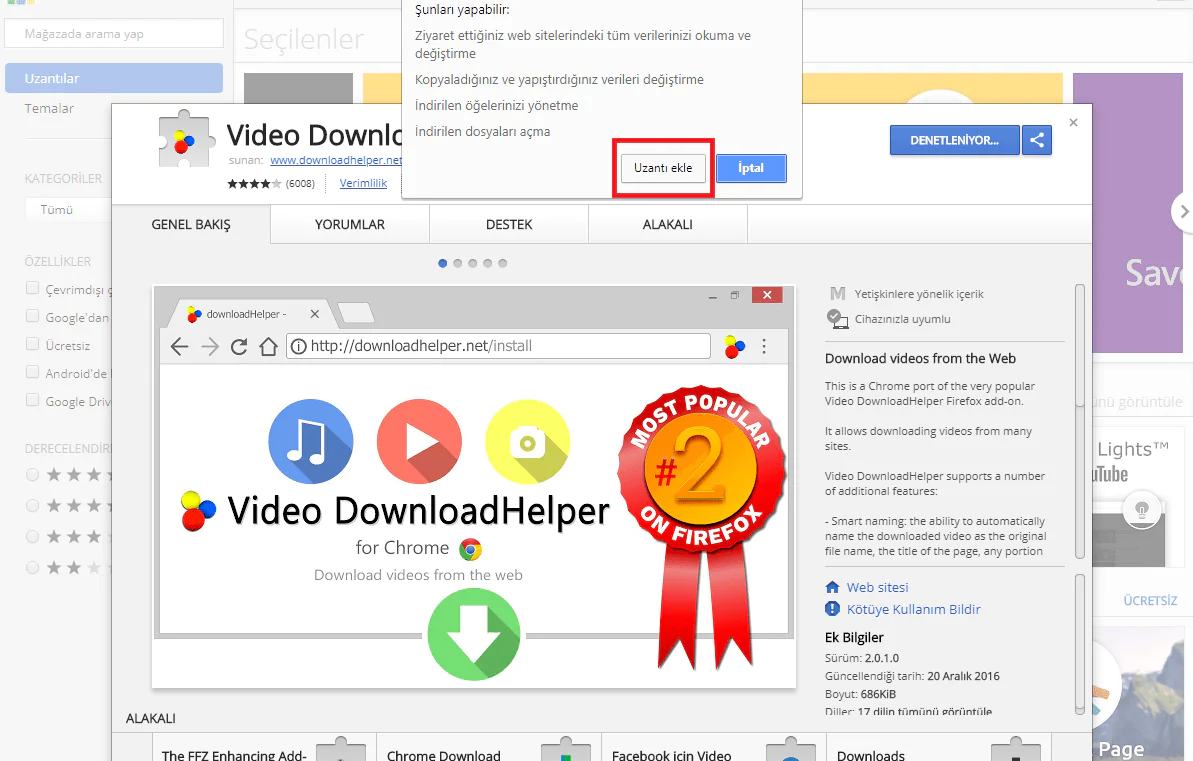Click the share icon button
The height and width of the screenshot is (761, 1193).
click(x=1037, y=140)
